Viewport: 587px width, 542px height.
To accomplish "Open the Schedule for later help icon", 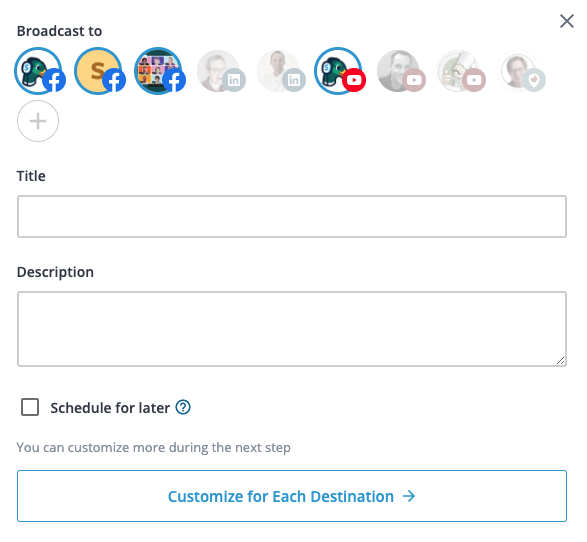I will tap(183, 407).
